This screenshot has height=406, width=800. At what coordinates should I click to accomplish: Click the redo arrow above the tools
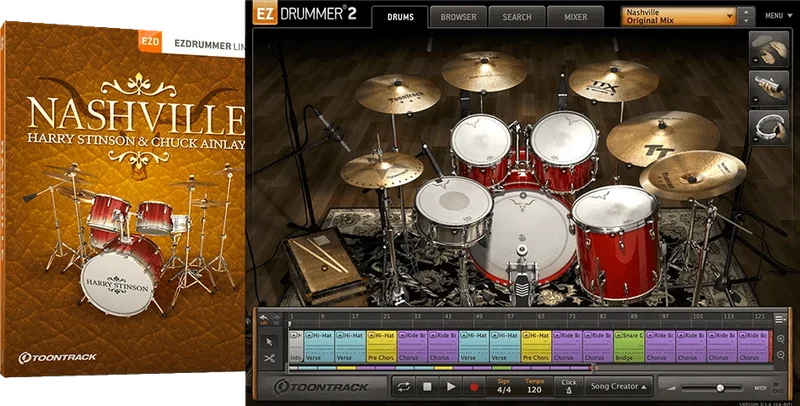(276, 319)
